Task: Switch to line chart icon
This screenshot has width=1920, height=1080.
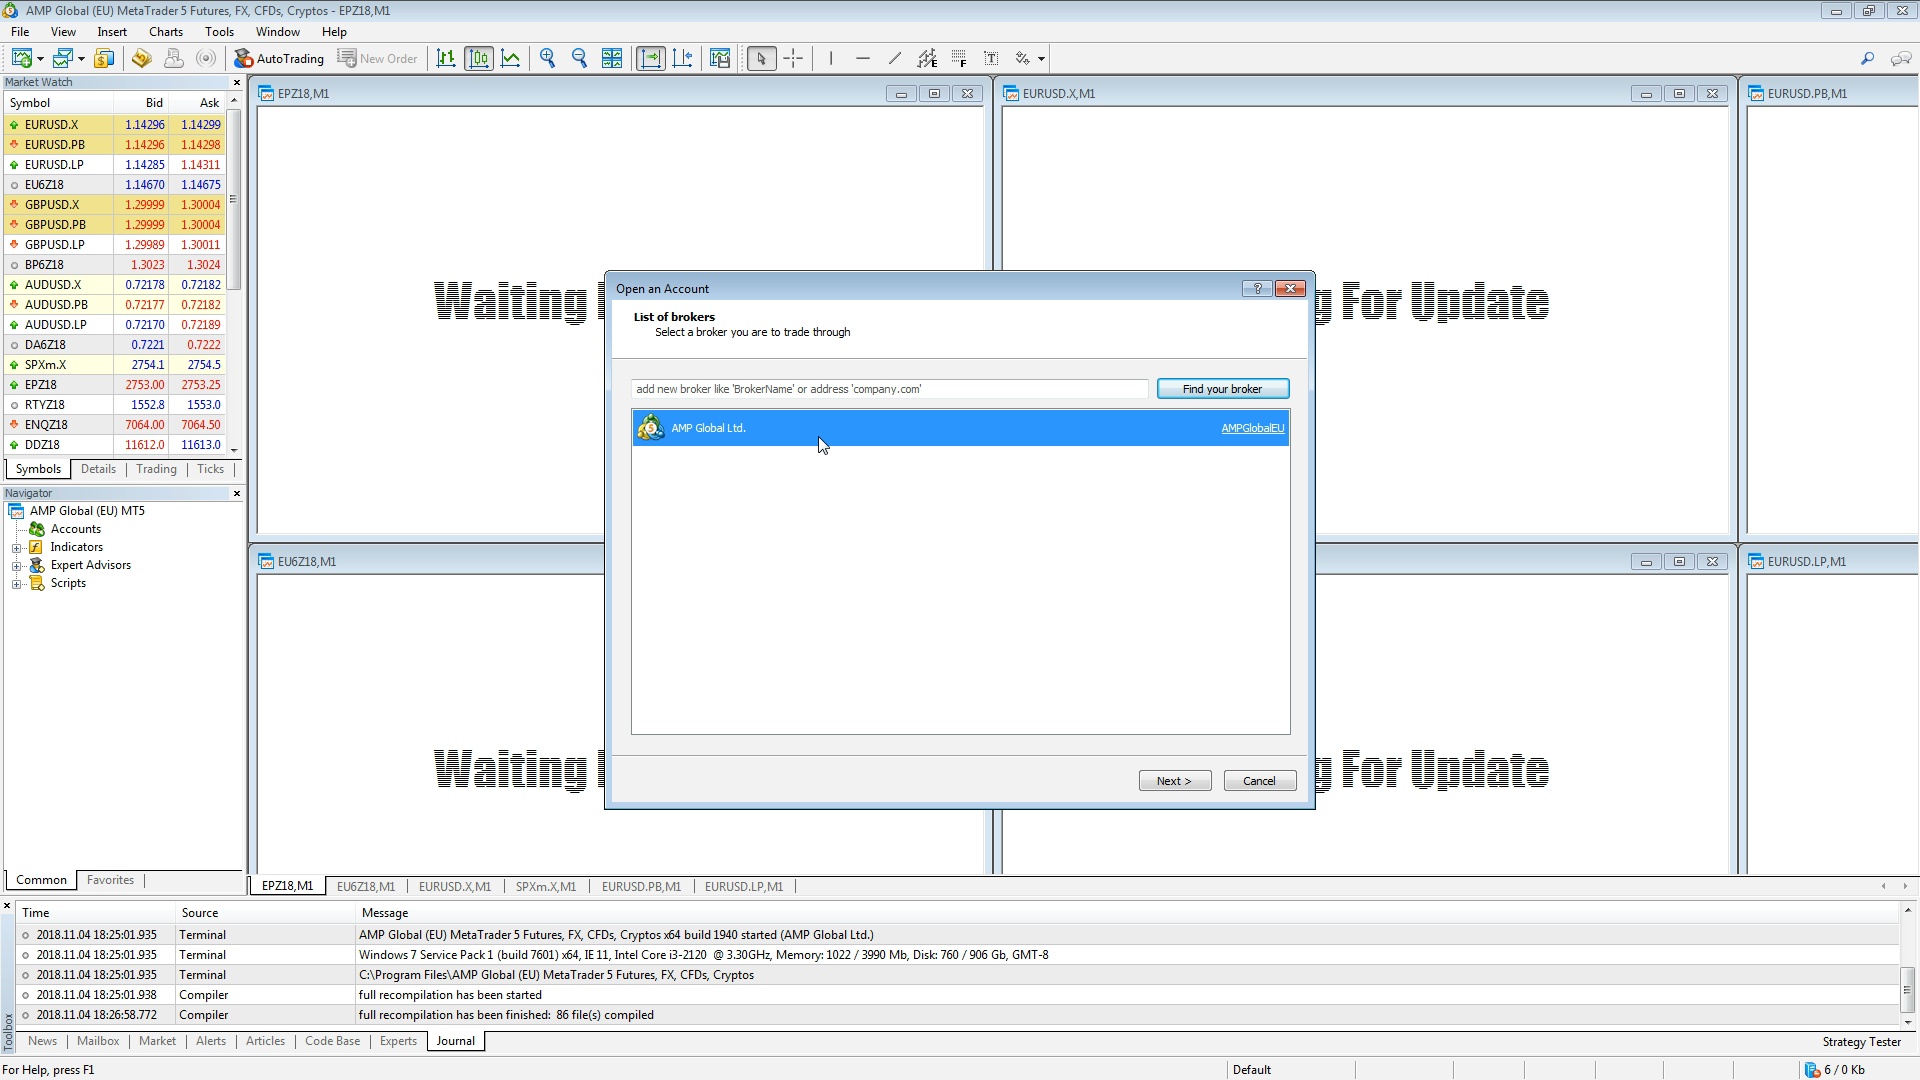Action: coord(511,59)
